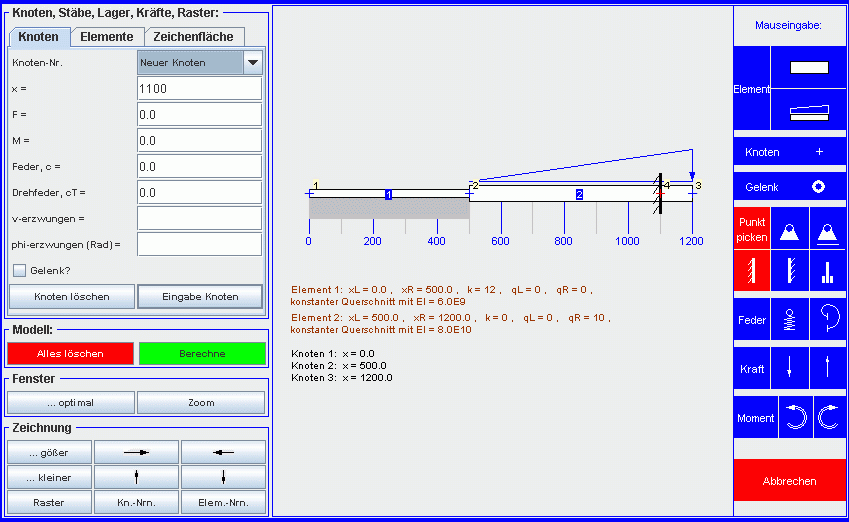Click the red Alles löschen button
Screen dimensions: 849x522
pyautogui.click(x=70, y=354)
